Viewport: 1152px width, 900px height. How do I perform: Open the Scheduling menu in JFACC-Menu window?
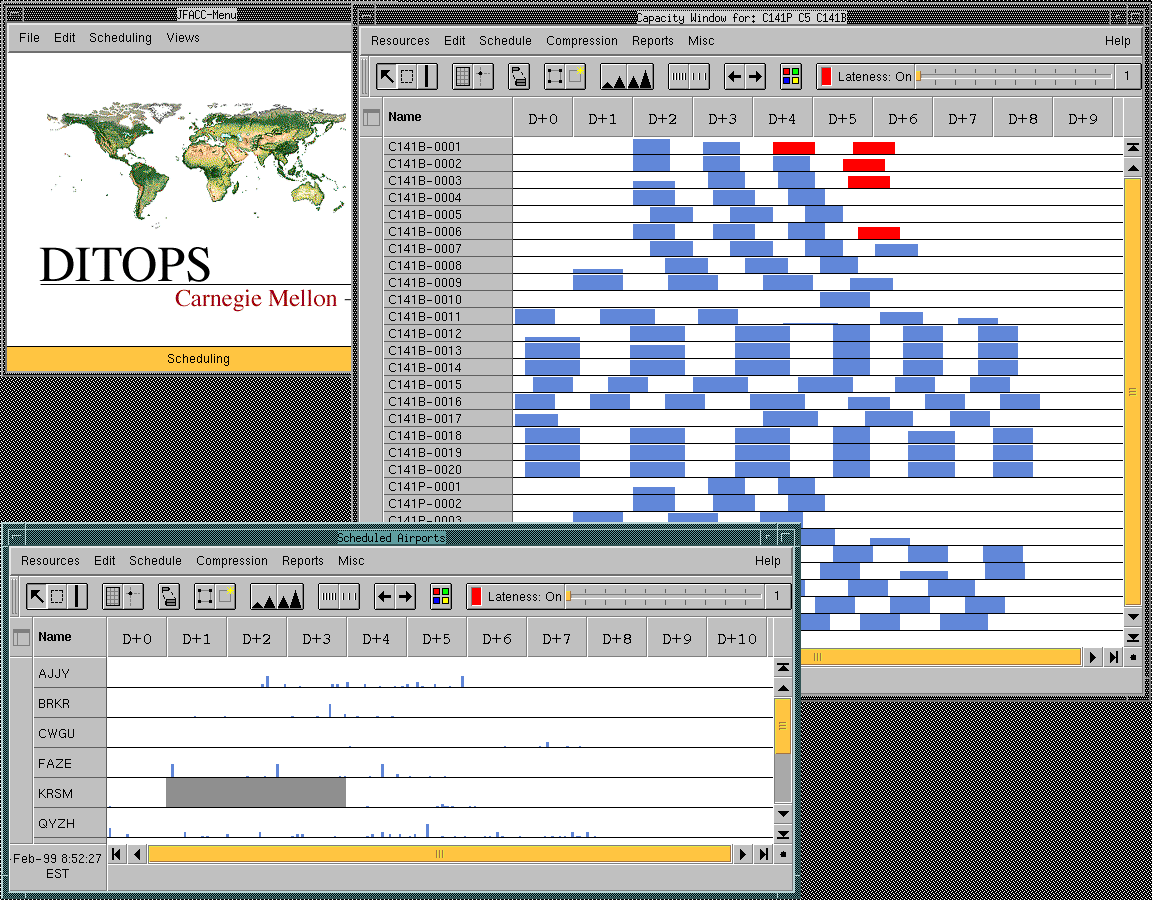point(120,38)
